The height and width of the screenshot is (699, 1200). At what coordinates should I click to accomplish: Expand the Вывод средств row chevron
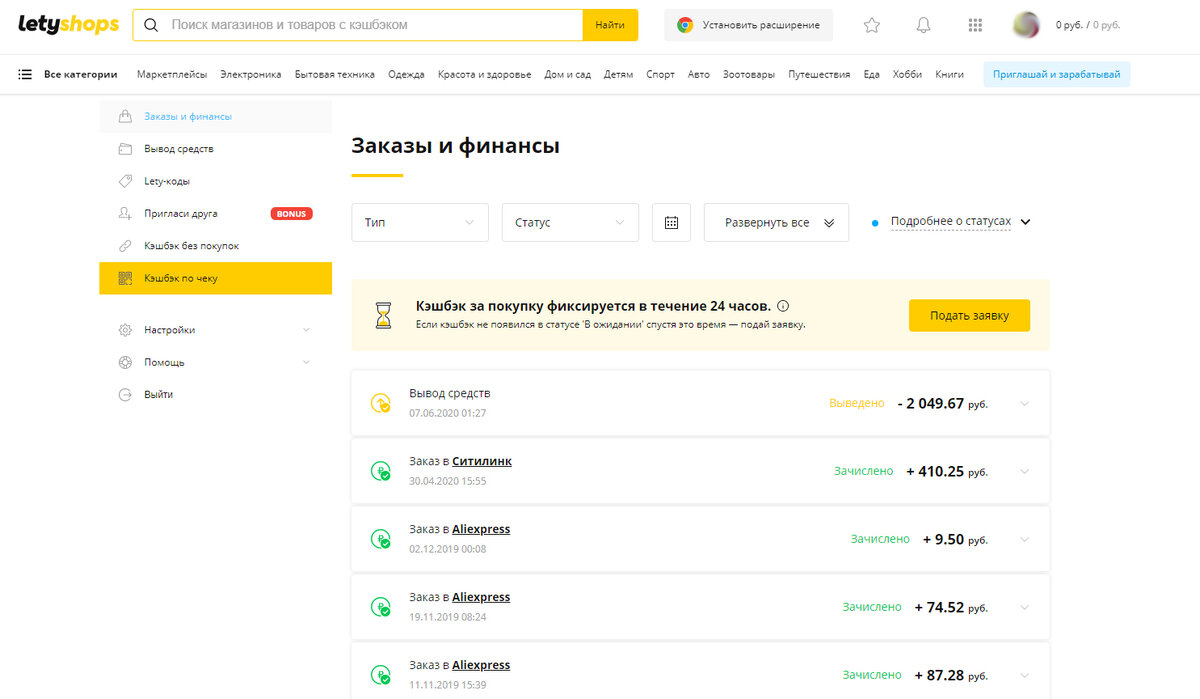tap(1024, 404)
